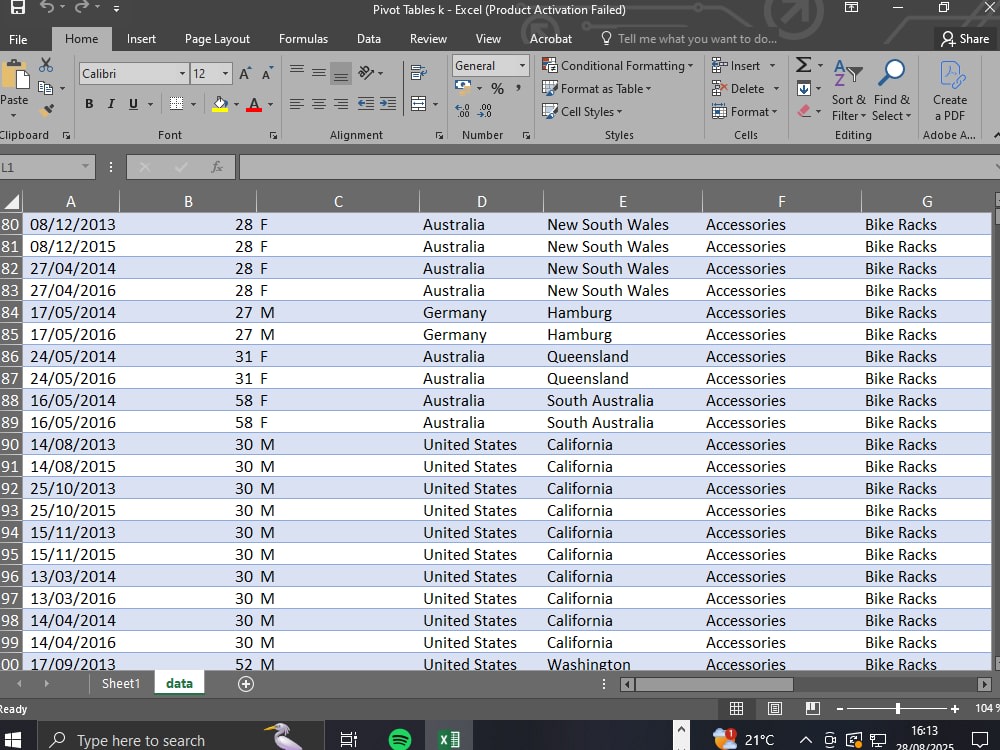1000x750 pixels.
Task: Toggle Bold formatting
Action: 89,104
